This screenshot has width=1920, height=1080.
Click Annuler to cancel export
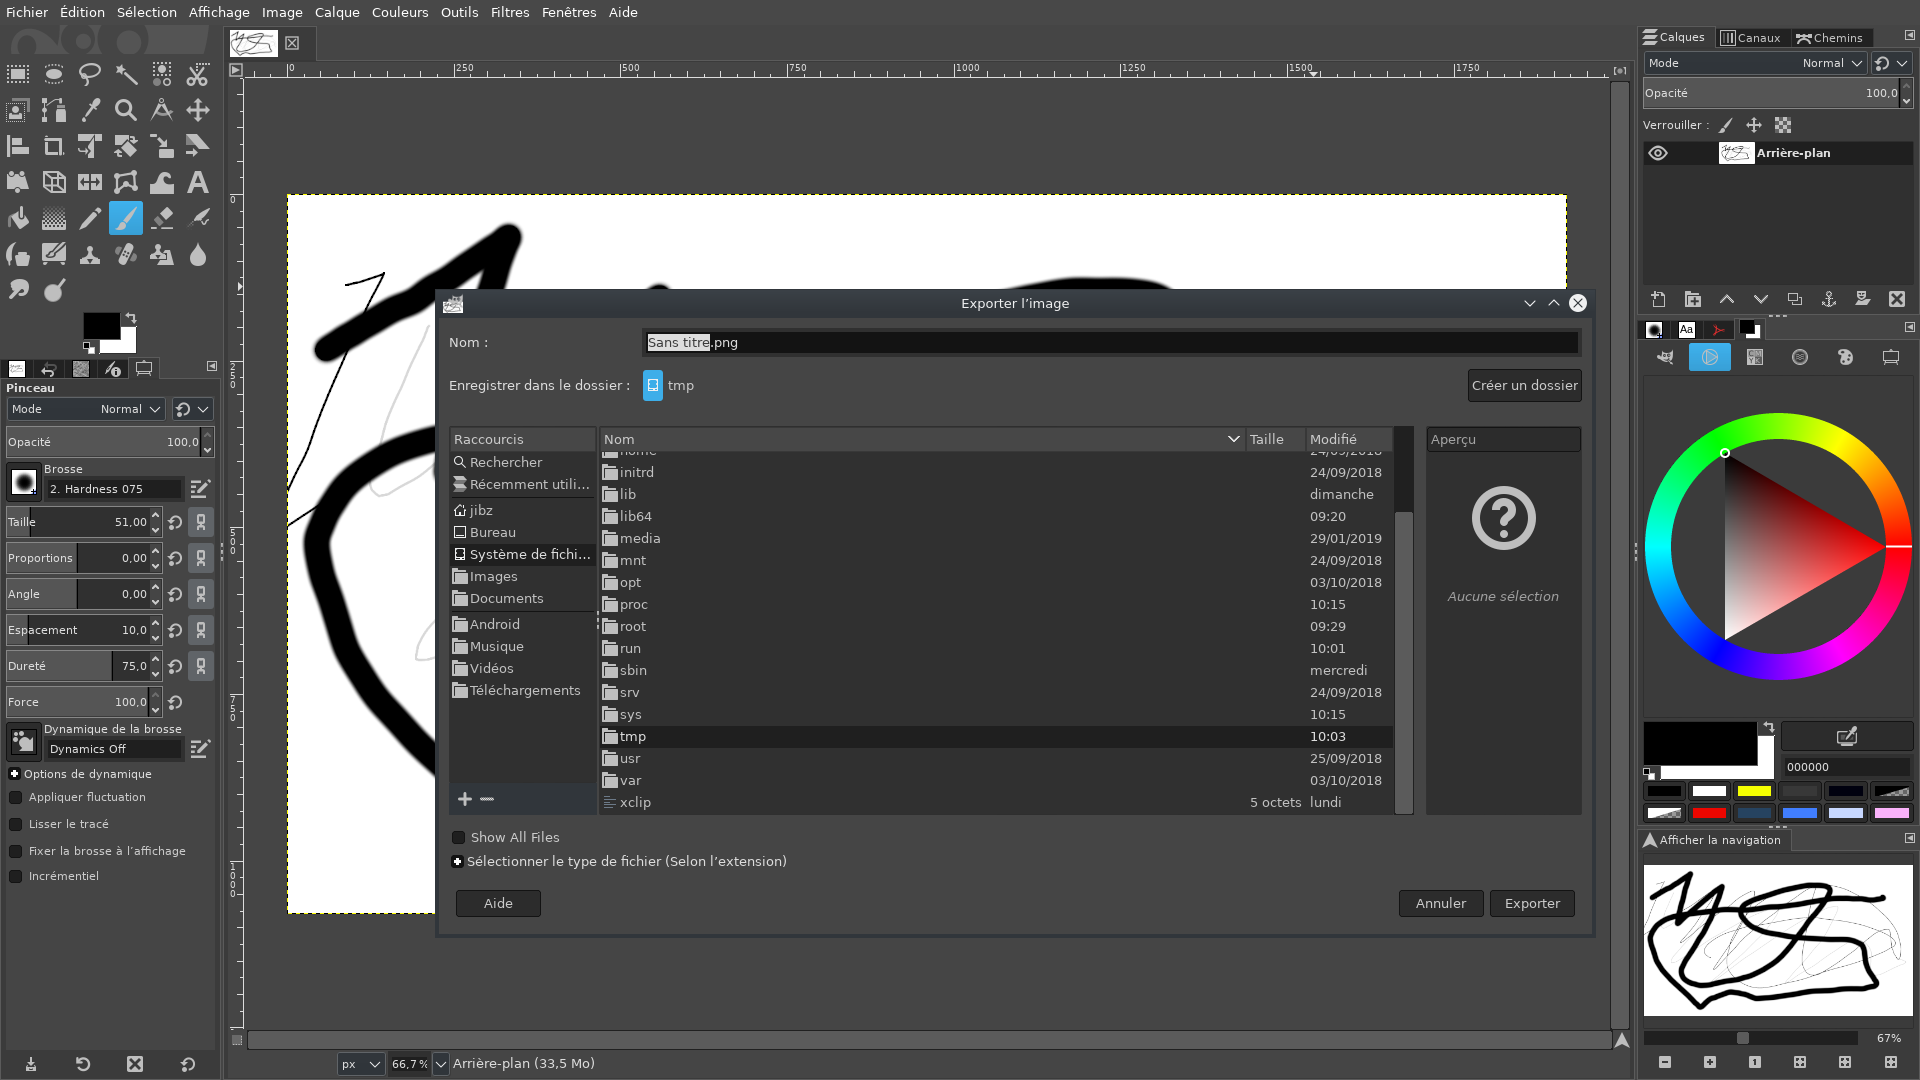1441,904
